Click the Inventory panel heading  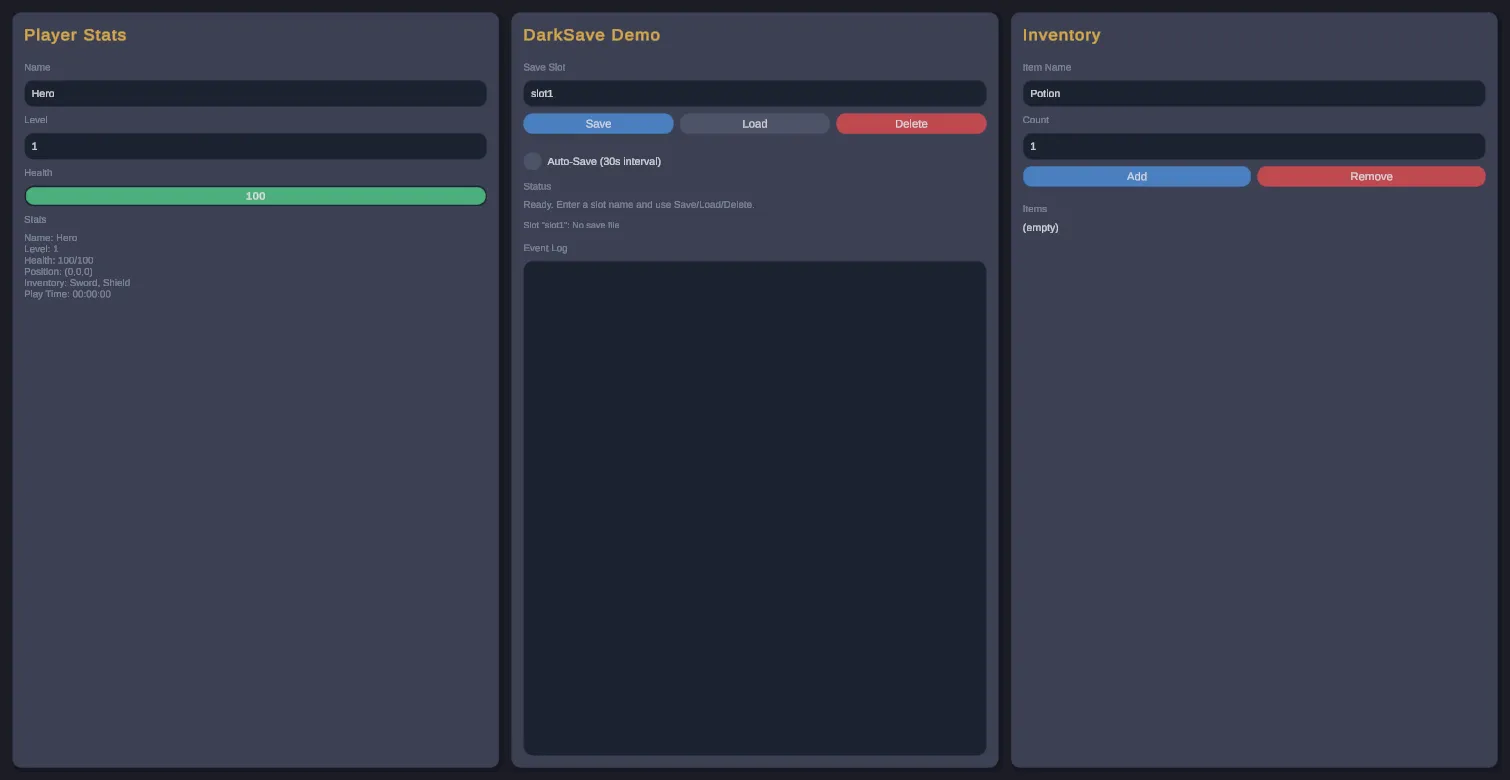(1061, 34)
